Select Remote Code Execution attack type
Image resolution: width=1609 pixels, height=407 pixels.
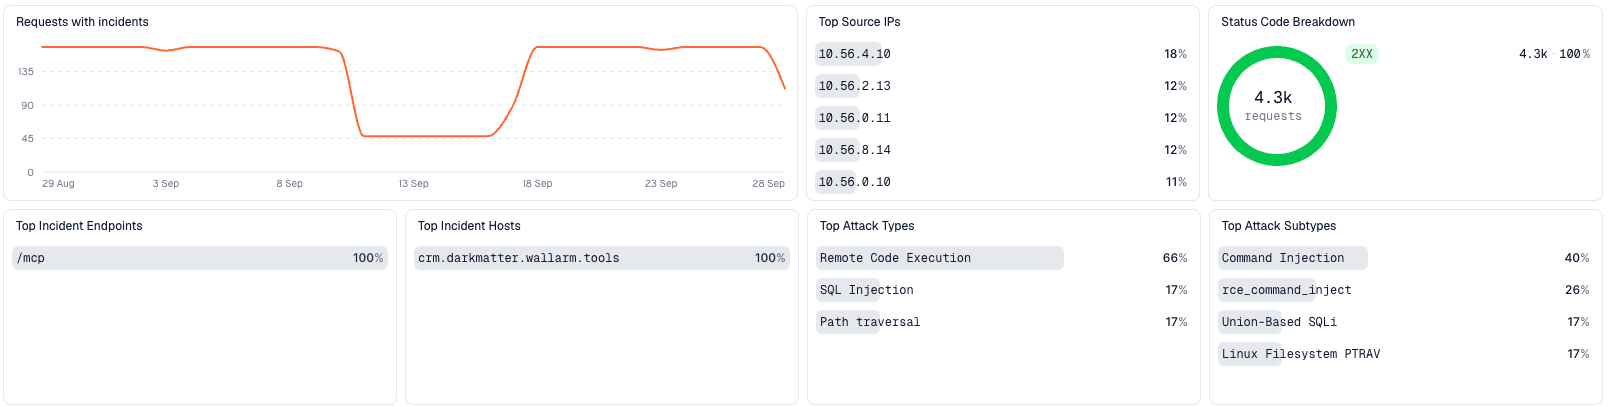[1003, 258]
